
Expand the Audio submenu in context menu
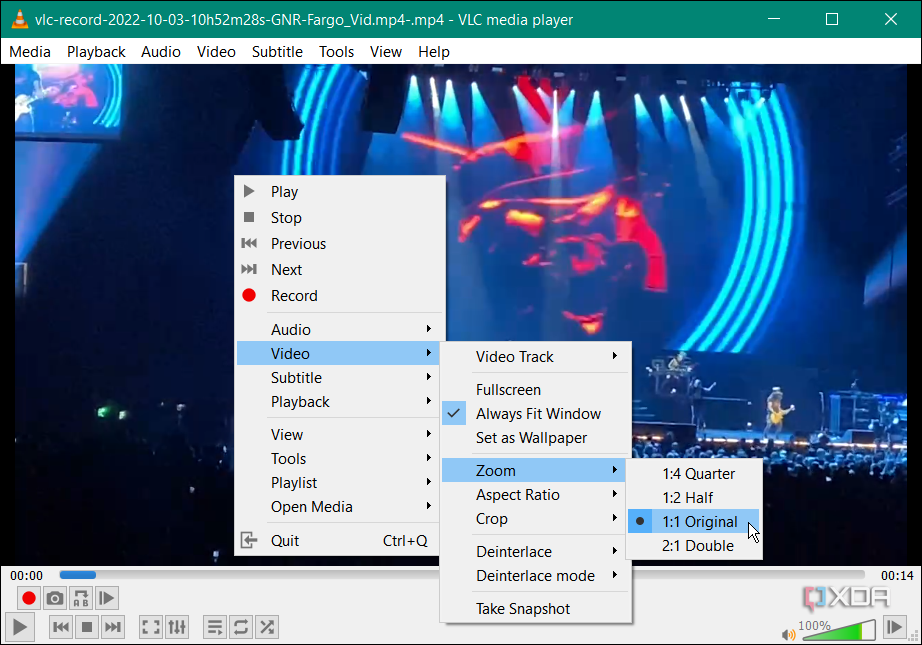(339, 329)
